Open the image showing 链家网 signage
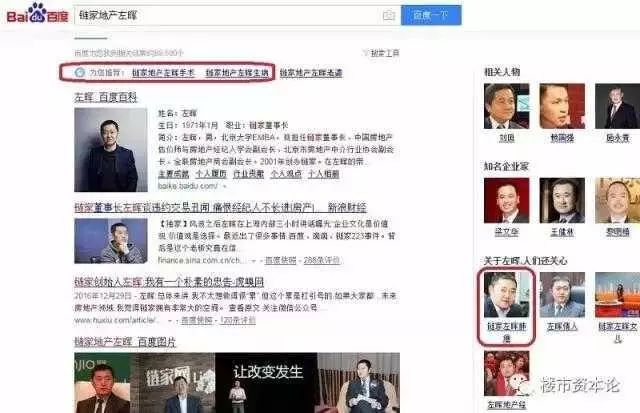The height and width of the screenshot is (413, 640). (x=173, y=383)
